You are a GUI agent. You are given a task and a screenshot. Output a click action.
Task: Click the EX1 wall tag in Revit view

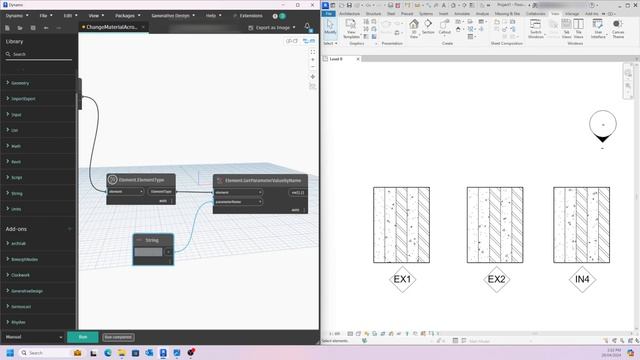pos(402,279)
